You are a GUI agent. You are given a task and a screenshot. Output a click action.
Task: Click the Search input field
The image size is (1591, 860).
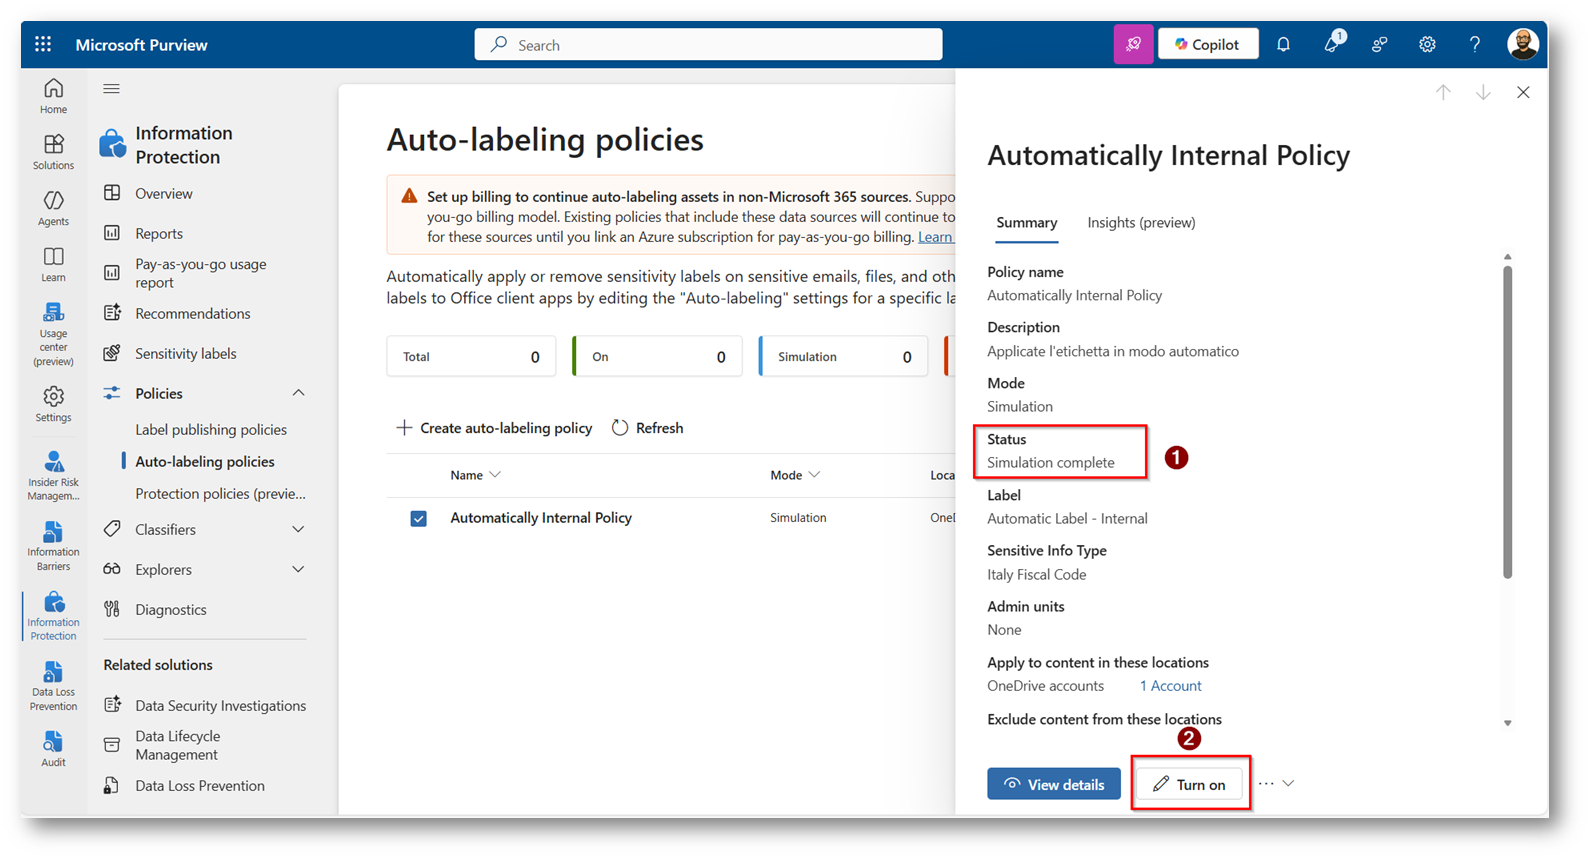point(708,44)
